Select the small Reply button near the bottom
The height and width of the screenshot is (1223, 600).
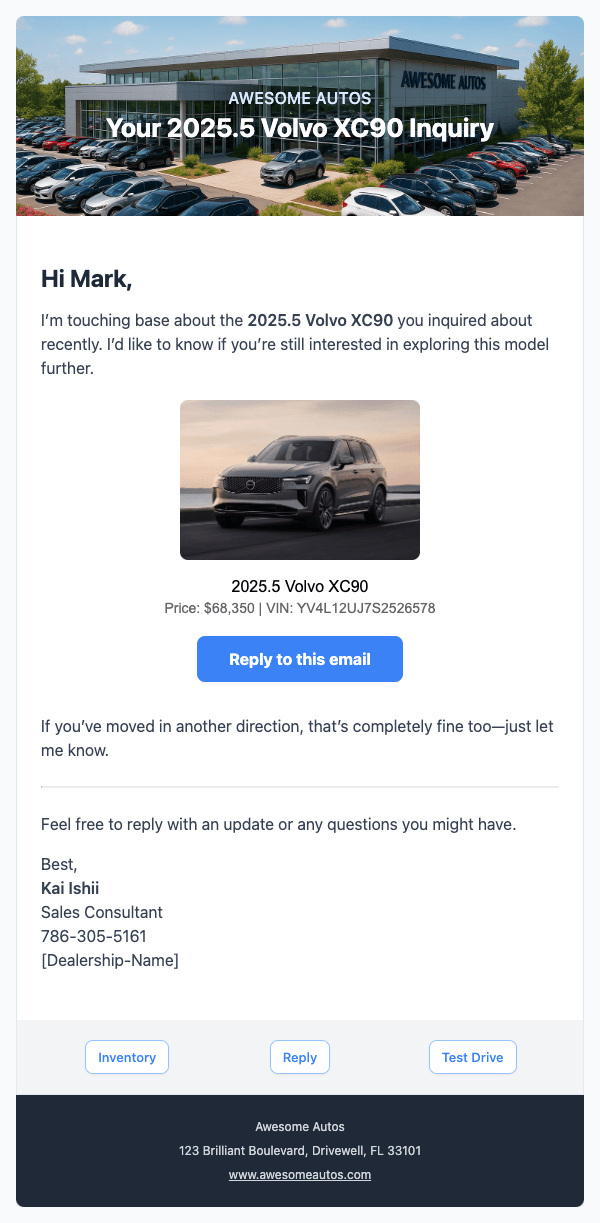click(x=300, y=1057)
